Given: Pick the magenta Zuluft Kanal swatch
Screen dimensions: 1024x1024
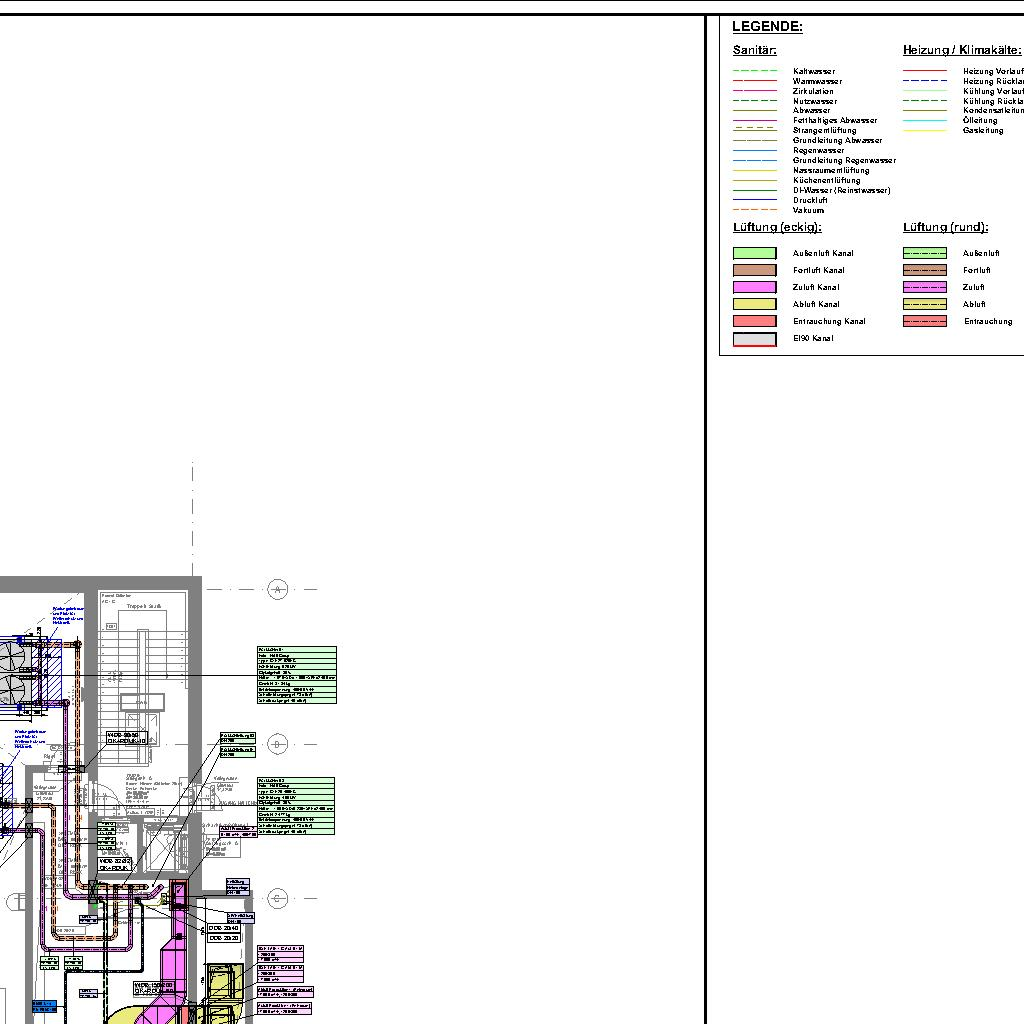Looking at the screenshot, I should click(754, 287).
